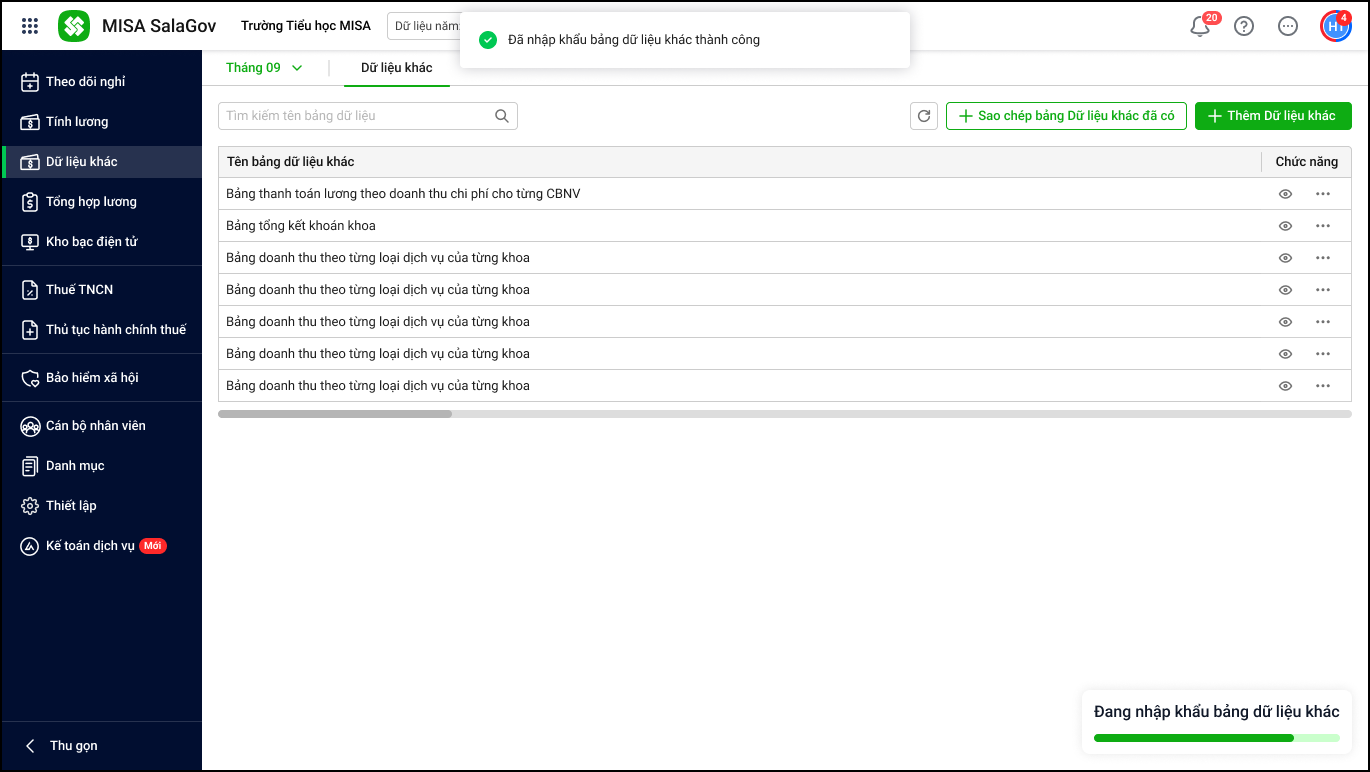This screenshot has width=1370, height=772.
Task: Click Thêm Dữ liệu khác button
Action: 1272,116
